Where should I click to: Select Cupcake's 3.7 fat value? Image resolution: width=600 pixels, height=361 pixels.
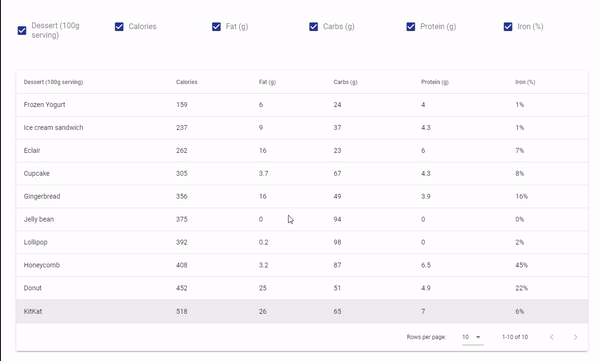tap(263, 173)
